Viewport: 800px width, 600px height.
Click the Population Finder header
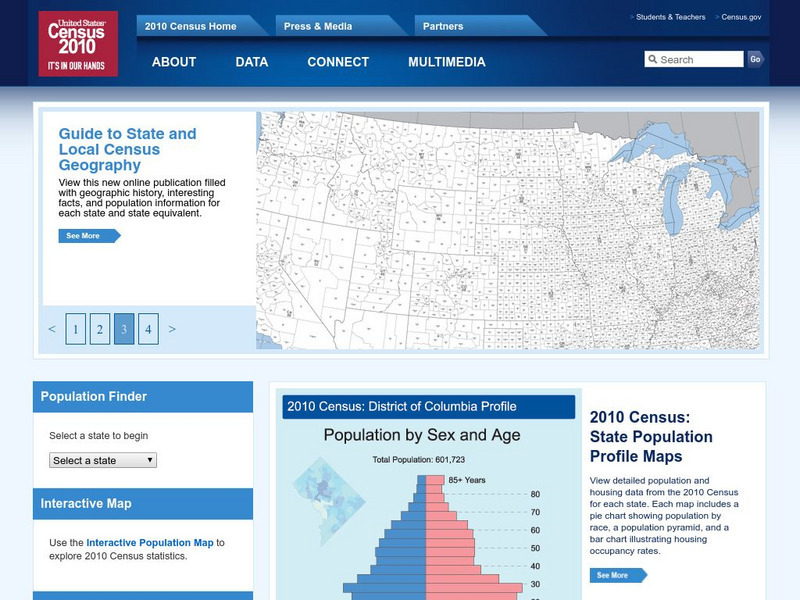coord(143,396)
